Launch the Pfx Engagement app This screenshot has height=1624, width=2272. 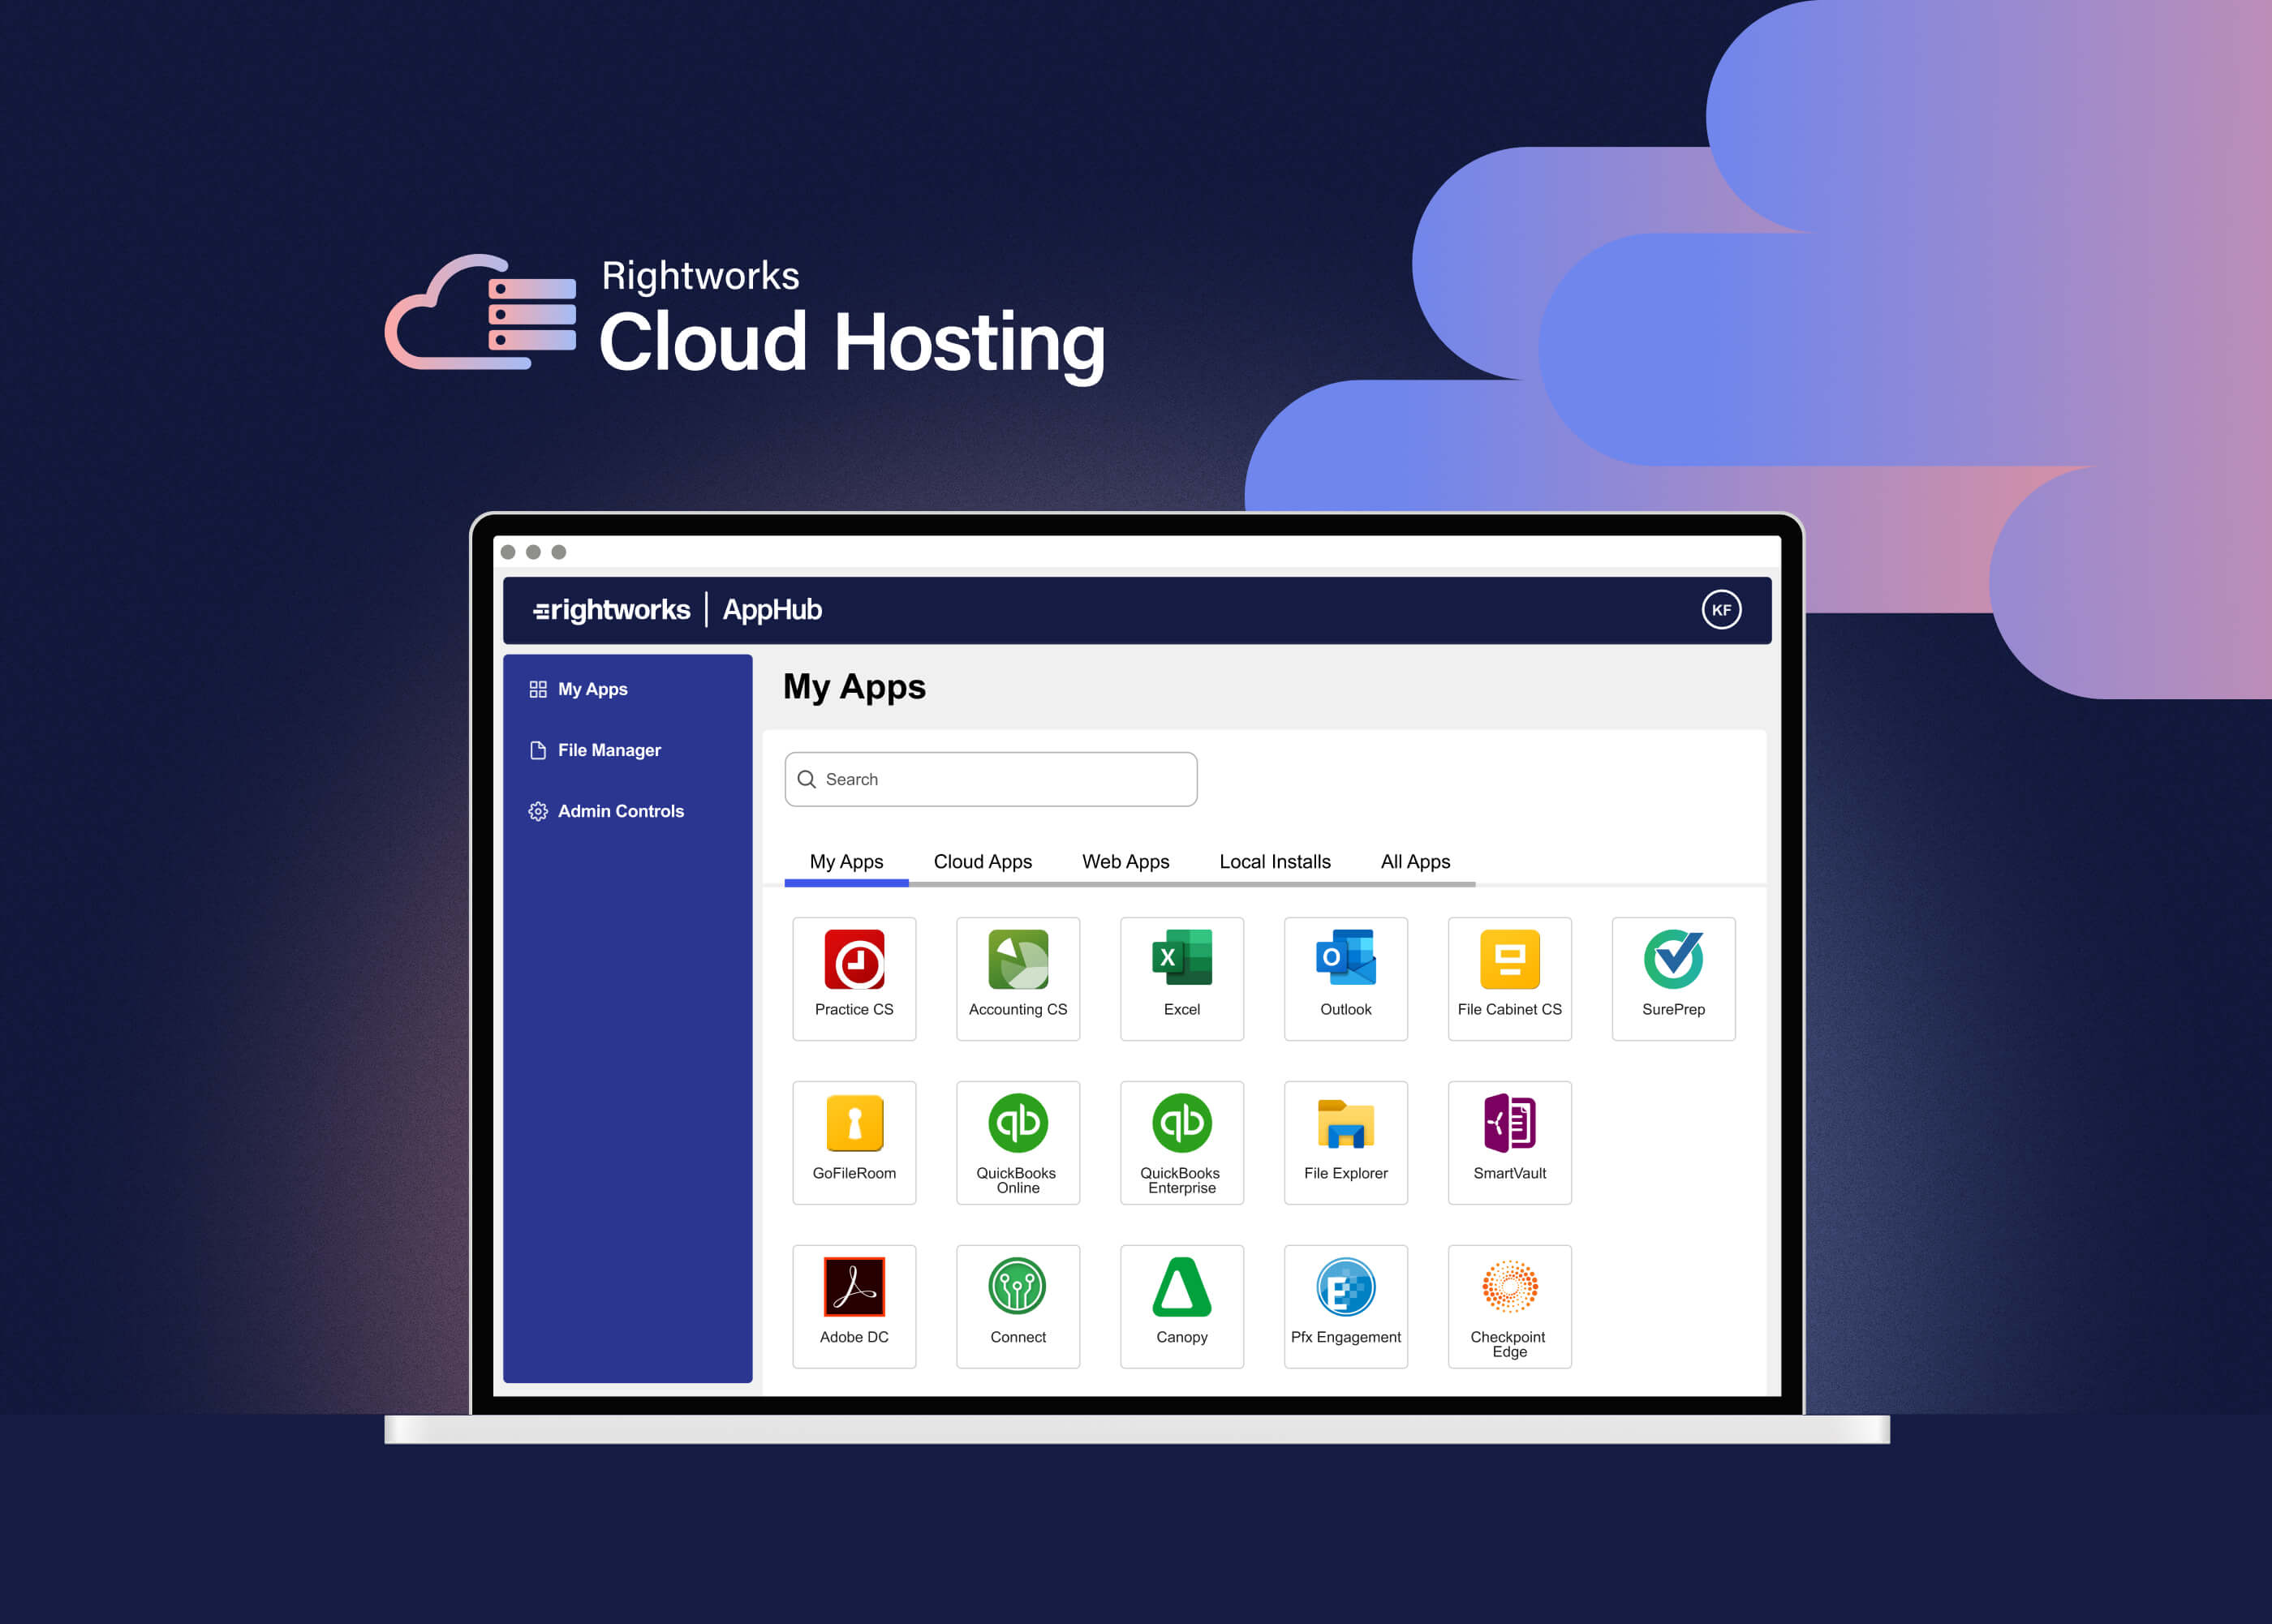[1346, 1306]
